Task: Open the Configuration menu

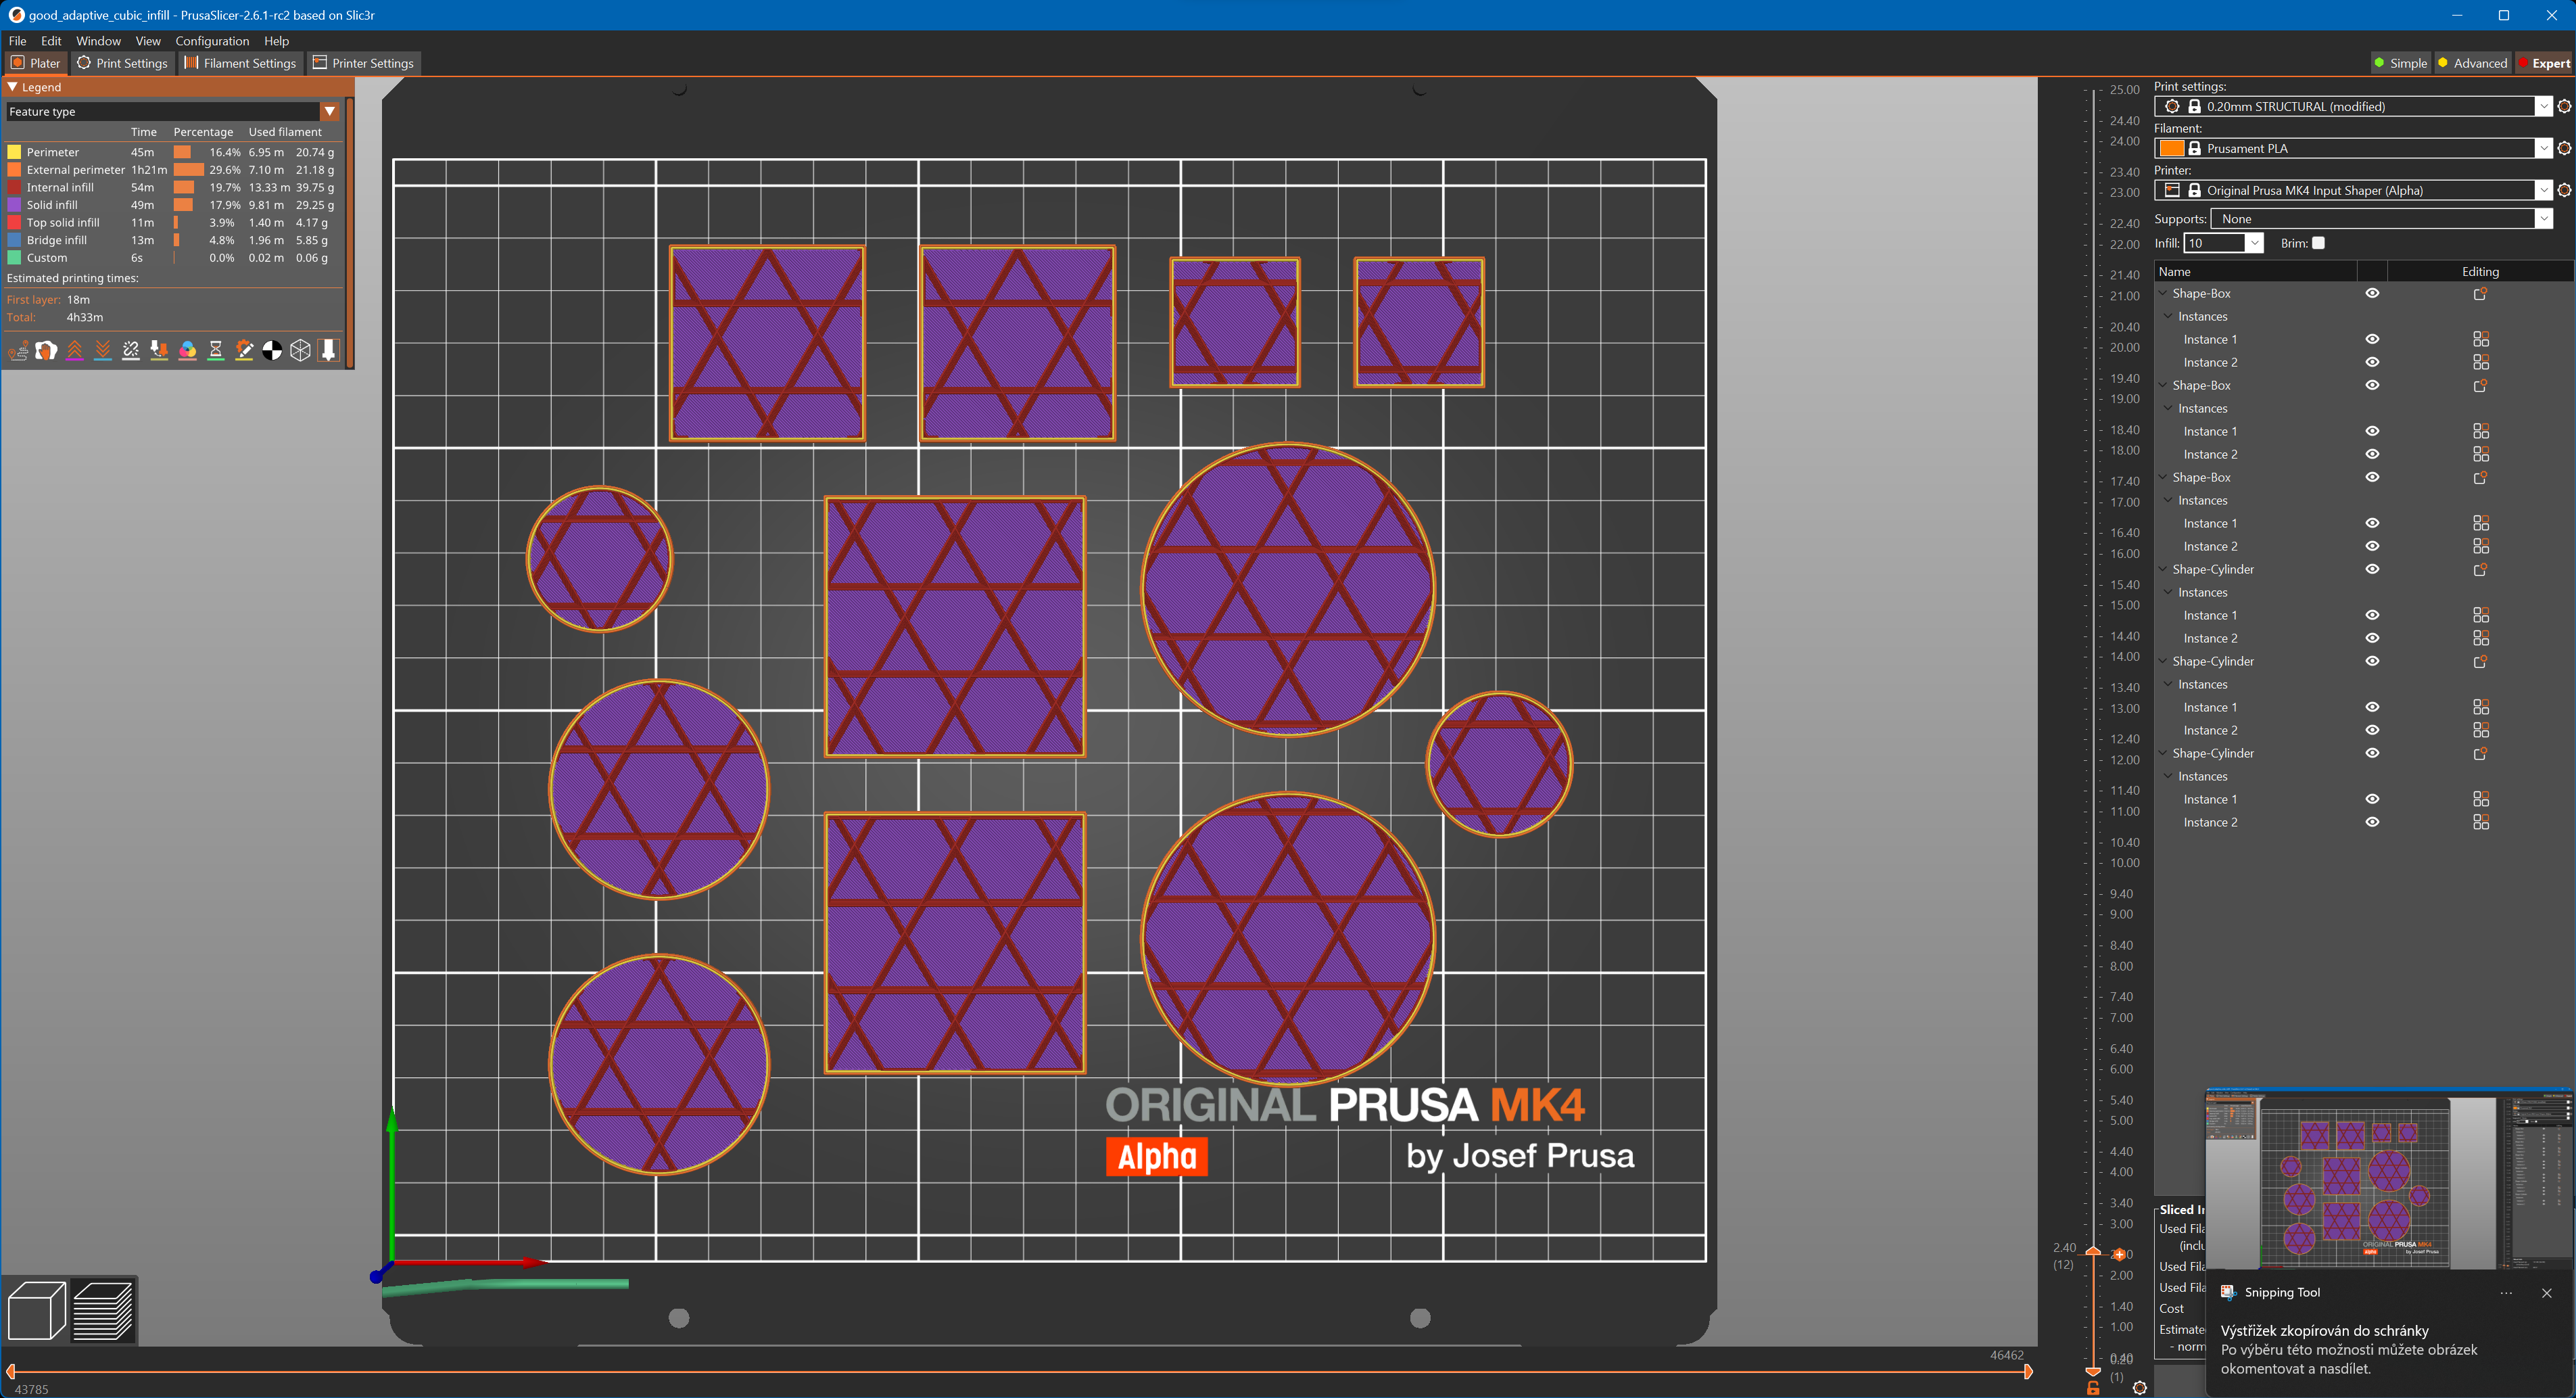Action: 212,41
